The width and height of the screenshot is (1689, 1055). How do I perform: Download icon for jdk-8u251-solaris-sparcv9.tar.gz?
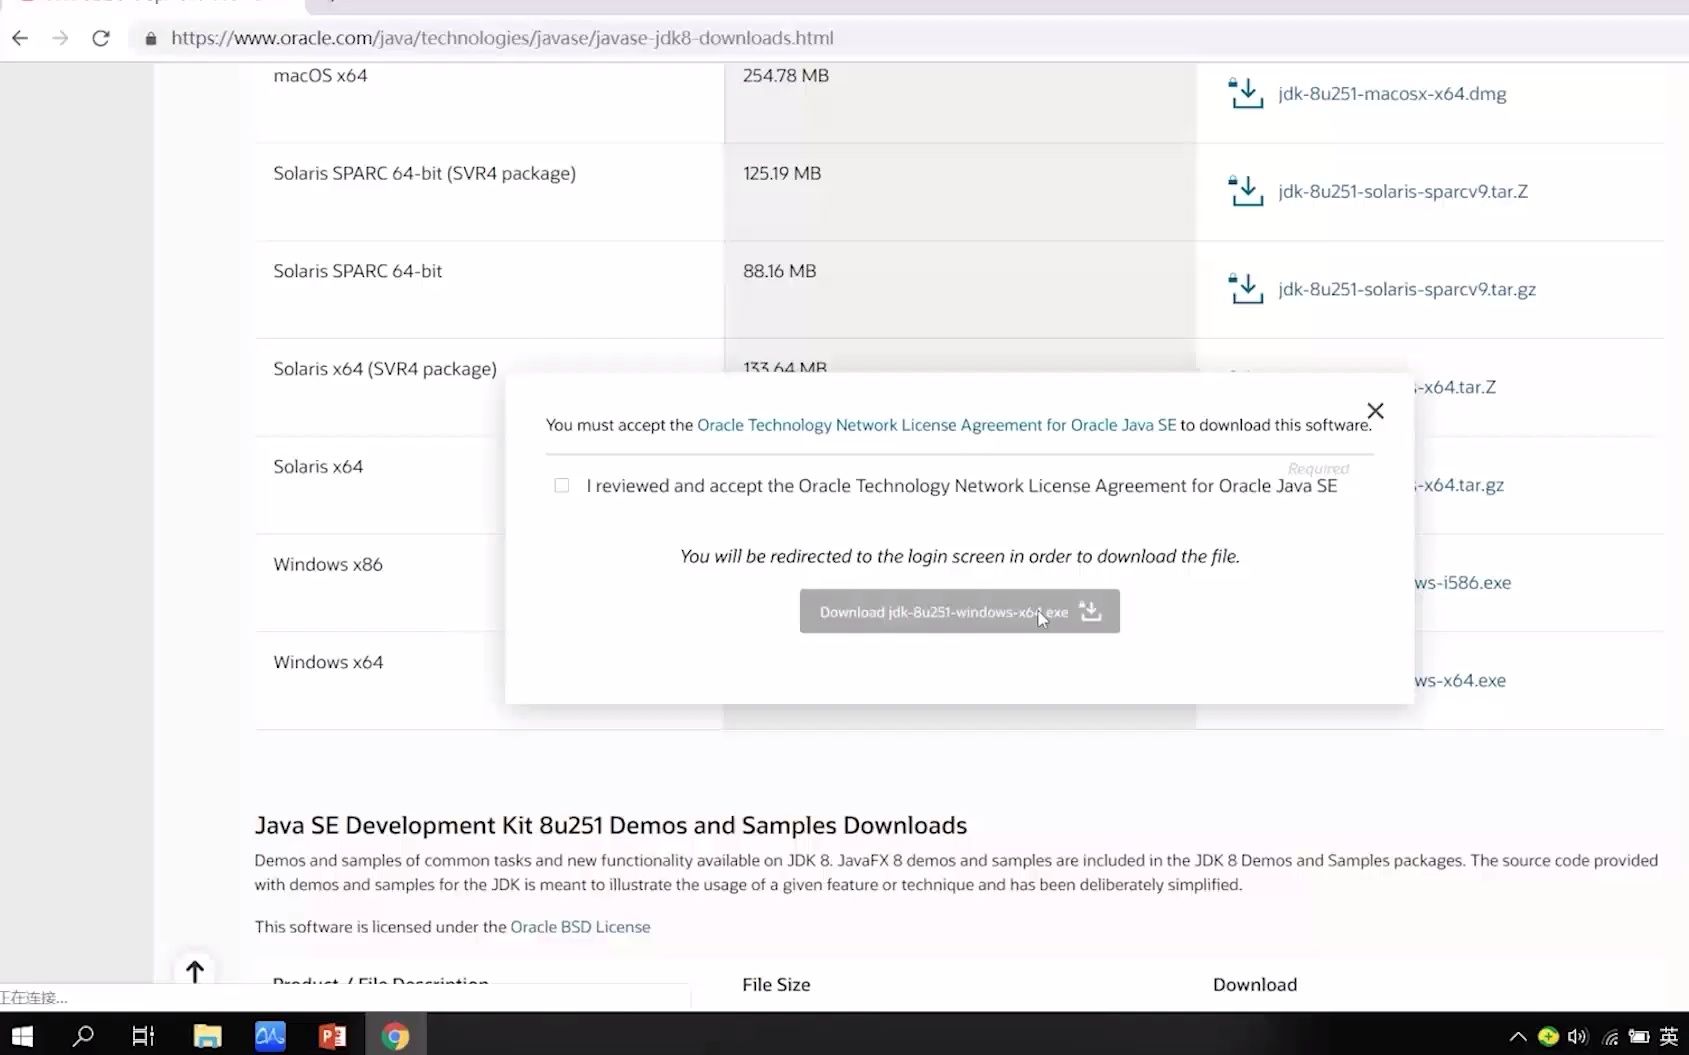pyautogui.click(x=1246, y=289)
